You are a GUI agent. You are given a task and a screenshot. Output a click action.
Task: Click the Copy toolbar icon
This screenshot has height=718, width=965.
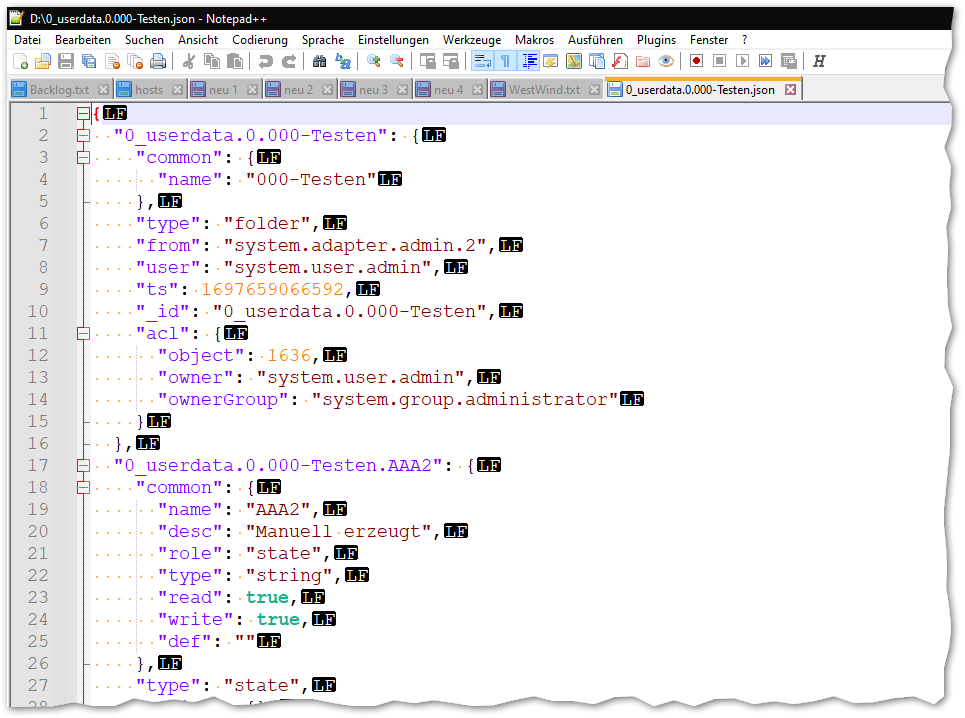pyautogui.click(x=212, y=62)
